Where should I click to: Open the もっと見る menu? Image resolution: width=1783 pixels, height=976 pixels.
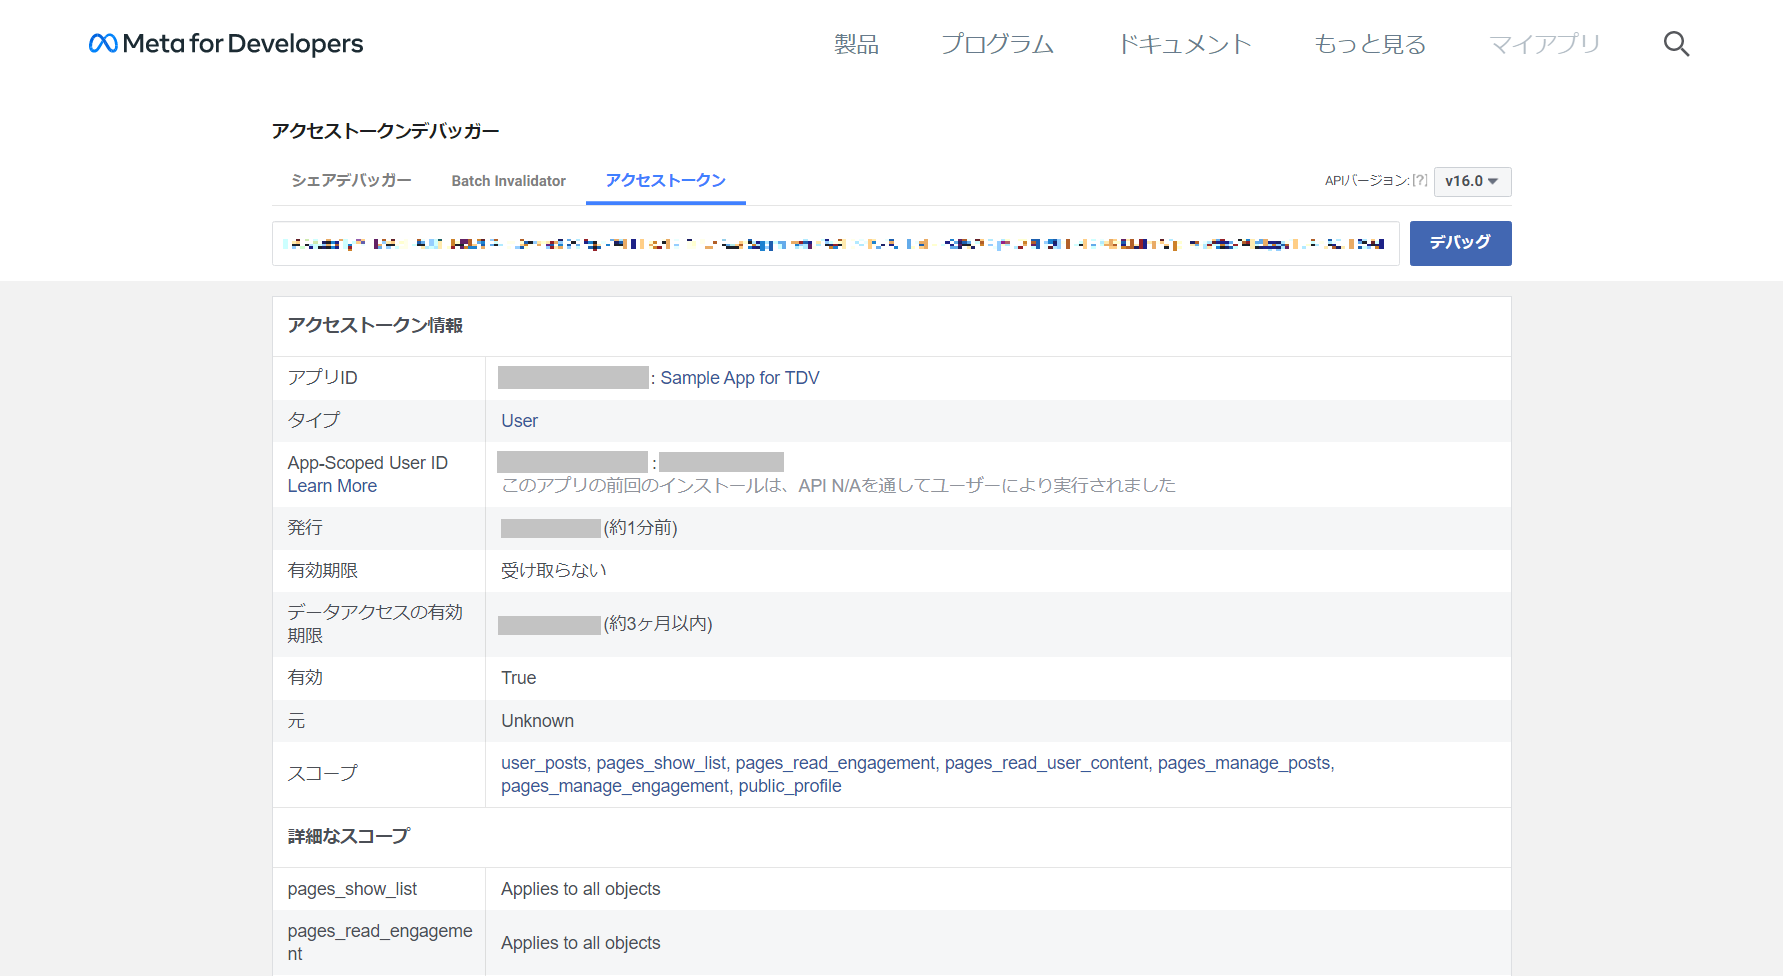(x=1370, y=44)
